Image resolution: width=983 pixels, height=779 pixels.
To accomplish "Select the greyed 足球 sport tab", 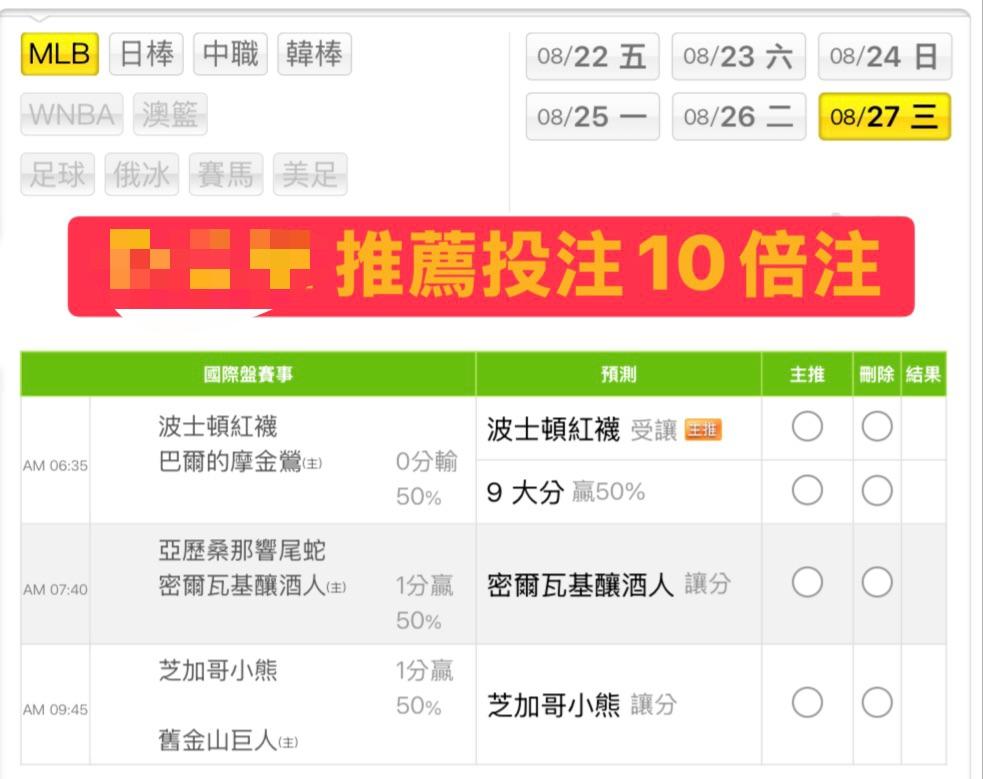I will coord(58,174).
